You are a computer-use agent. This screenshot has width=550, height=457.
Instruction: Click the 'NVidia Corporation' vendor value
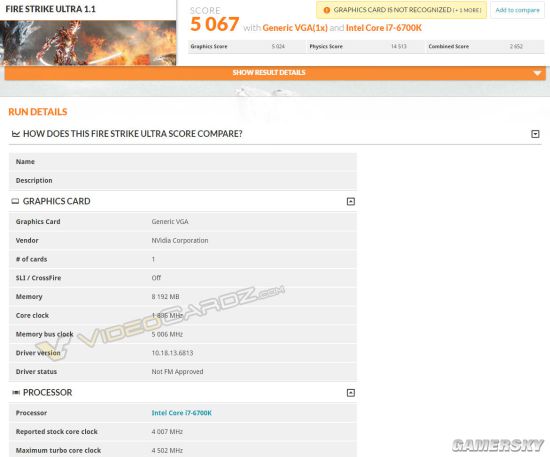coord(180,241)
